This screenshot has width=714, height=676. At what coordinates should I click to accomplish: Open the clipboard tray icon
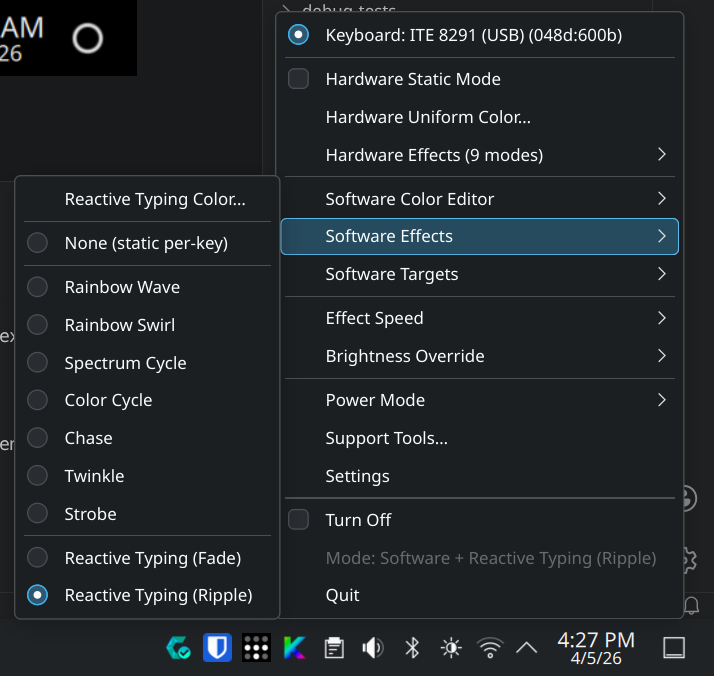(334, 648)
